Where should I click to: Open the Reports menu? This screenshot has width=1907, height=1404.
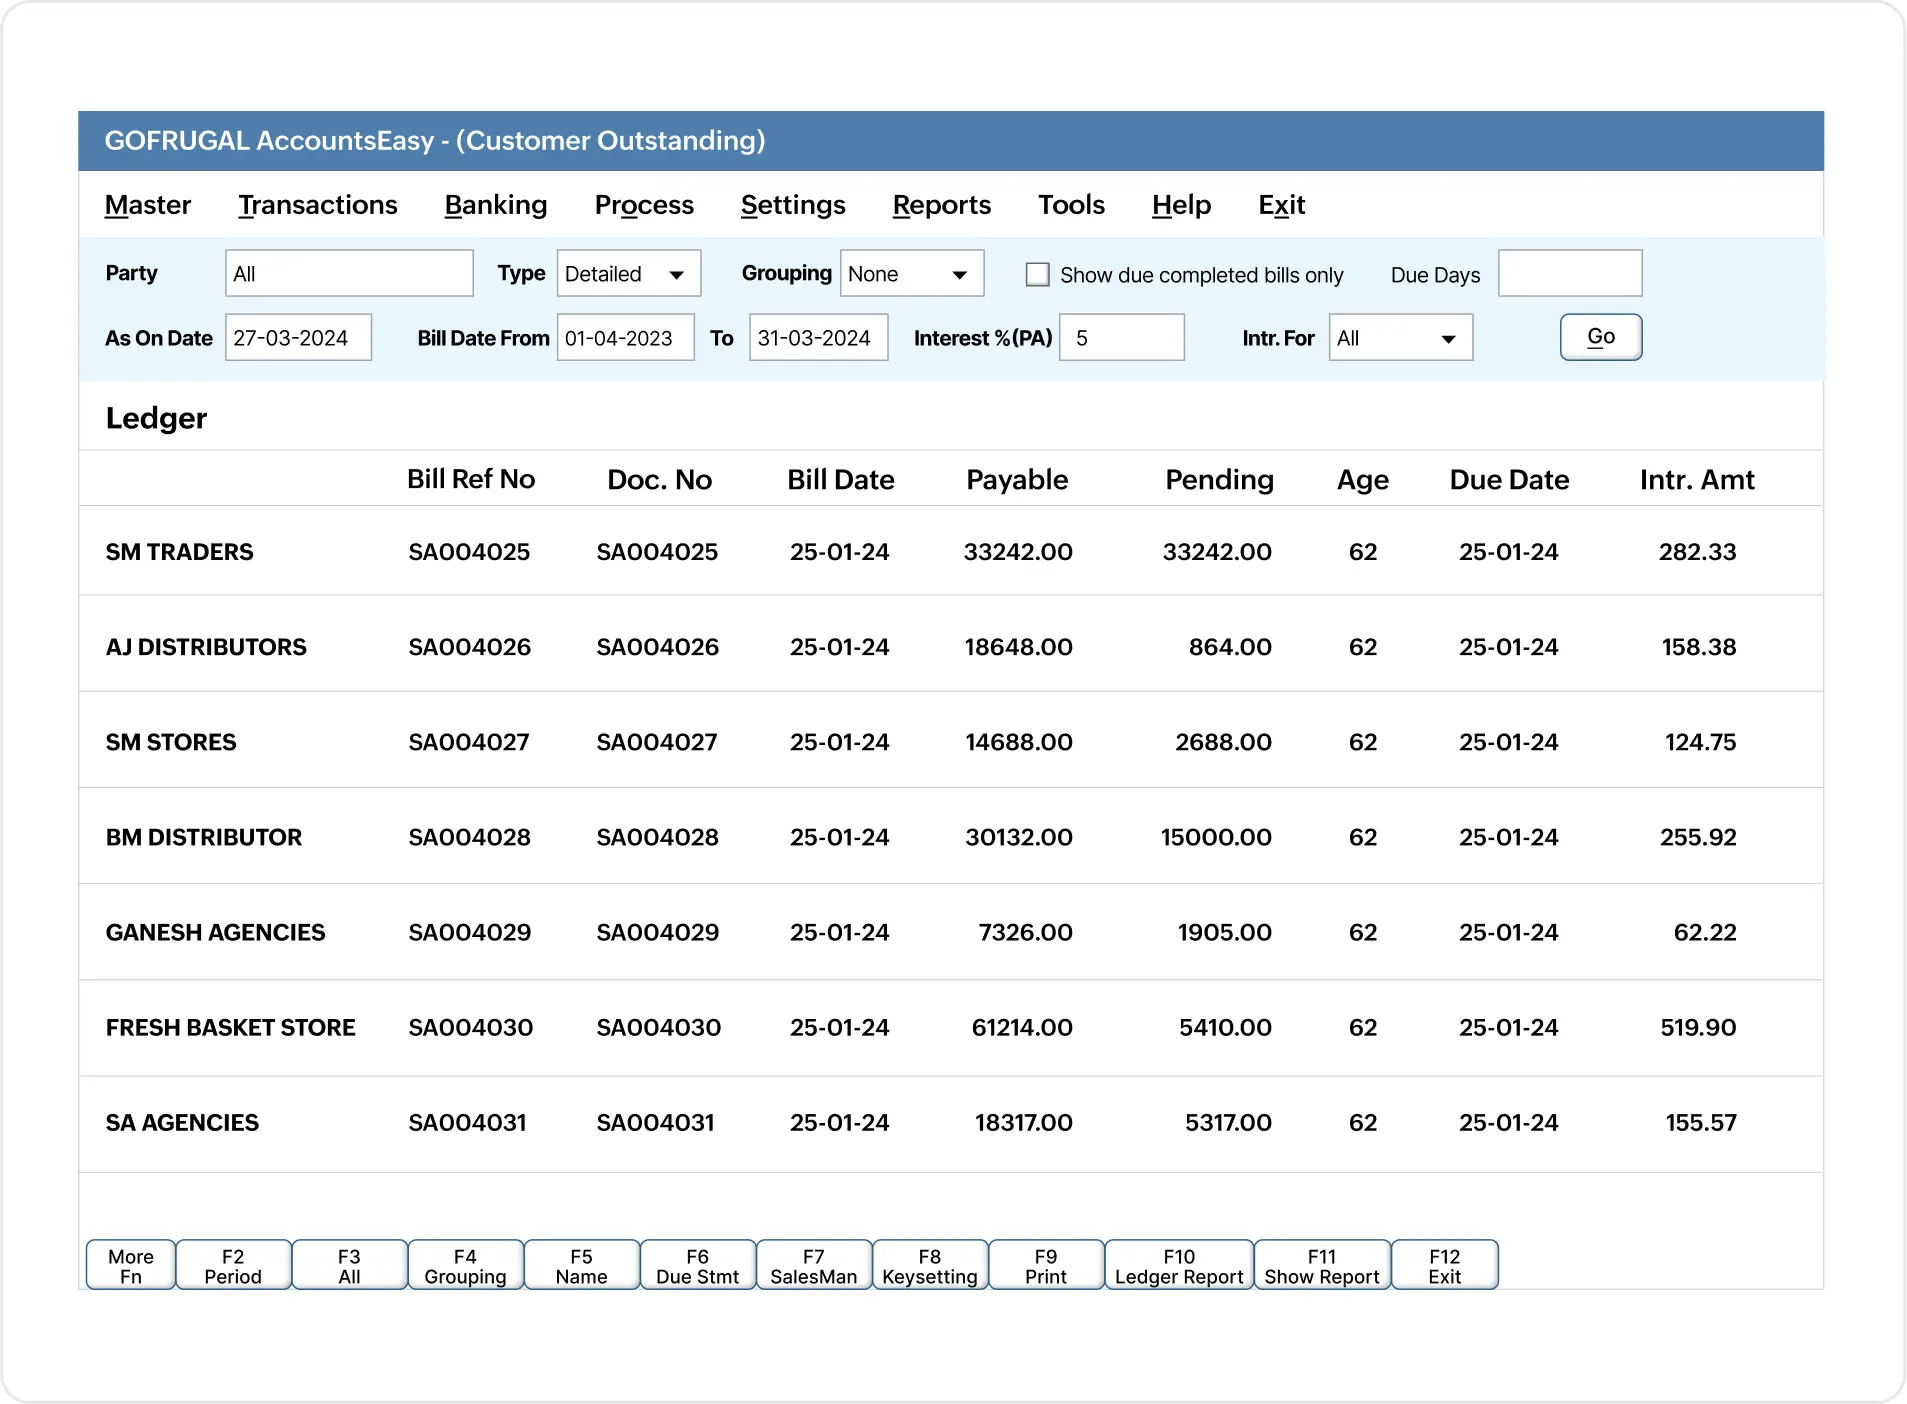tap(940, 204)
